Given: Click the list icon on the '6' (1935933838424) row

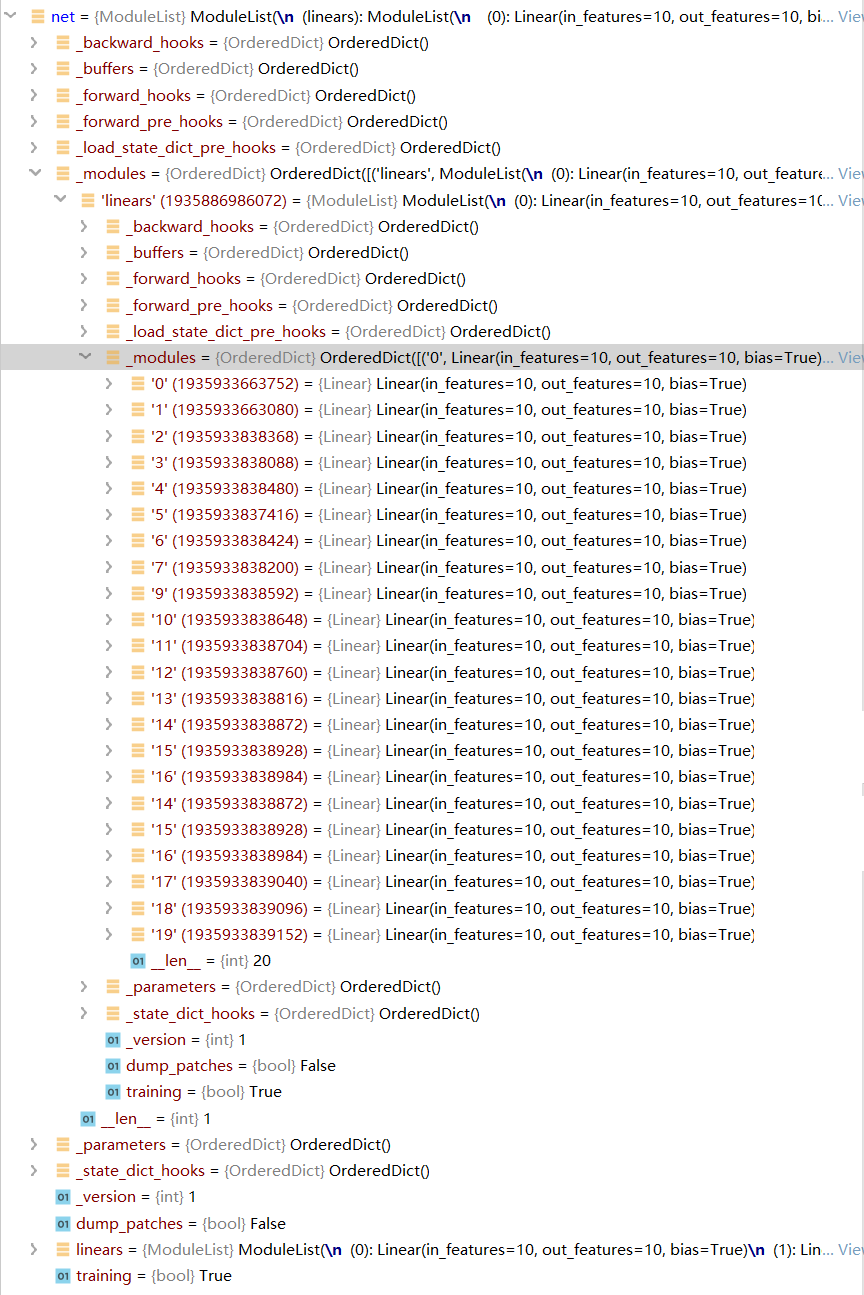Looking at the screenshot, I should pos(138,541).
